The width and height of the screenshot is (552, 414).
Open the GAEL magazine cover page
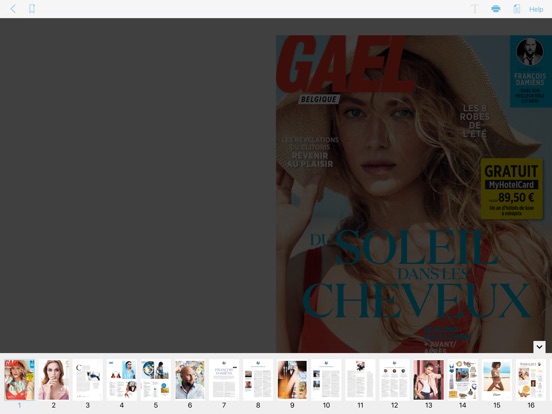click(x=414, y=194)
